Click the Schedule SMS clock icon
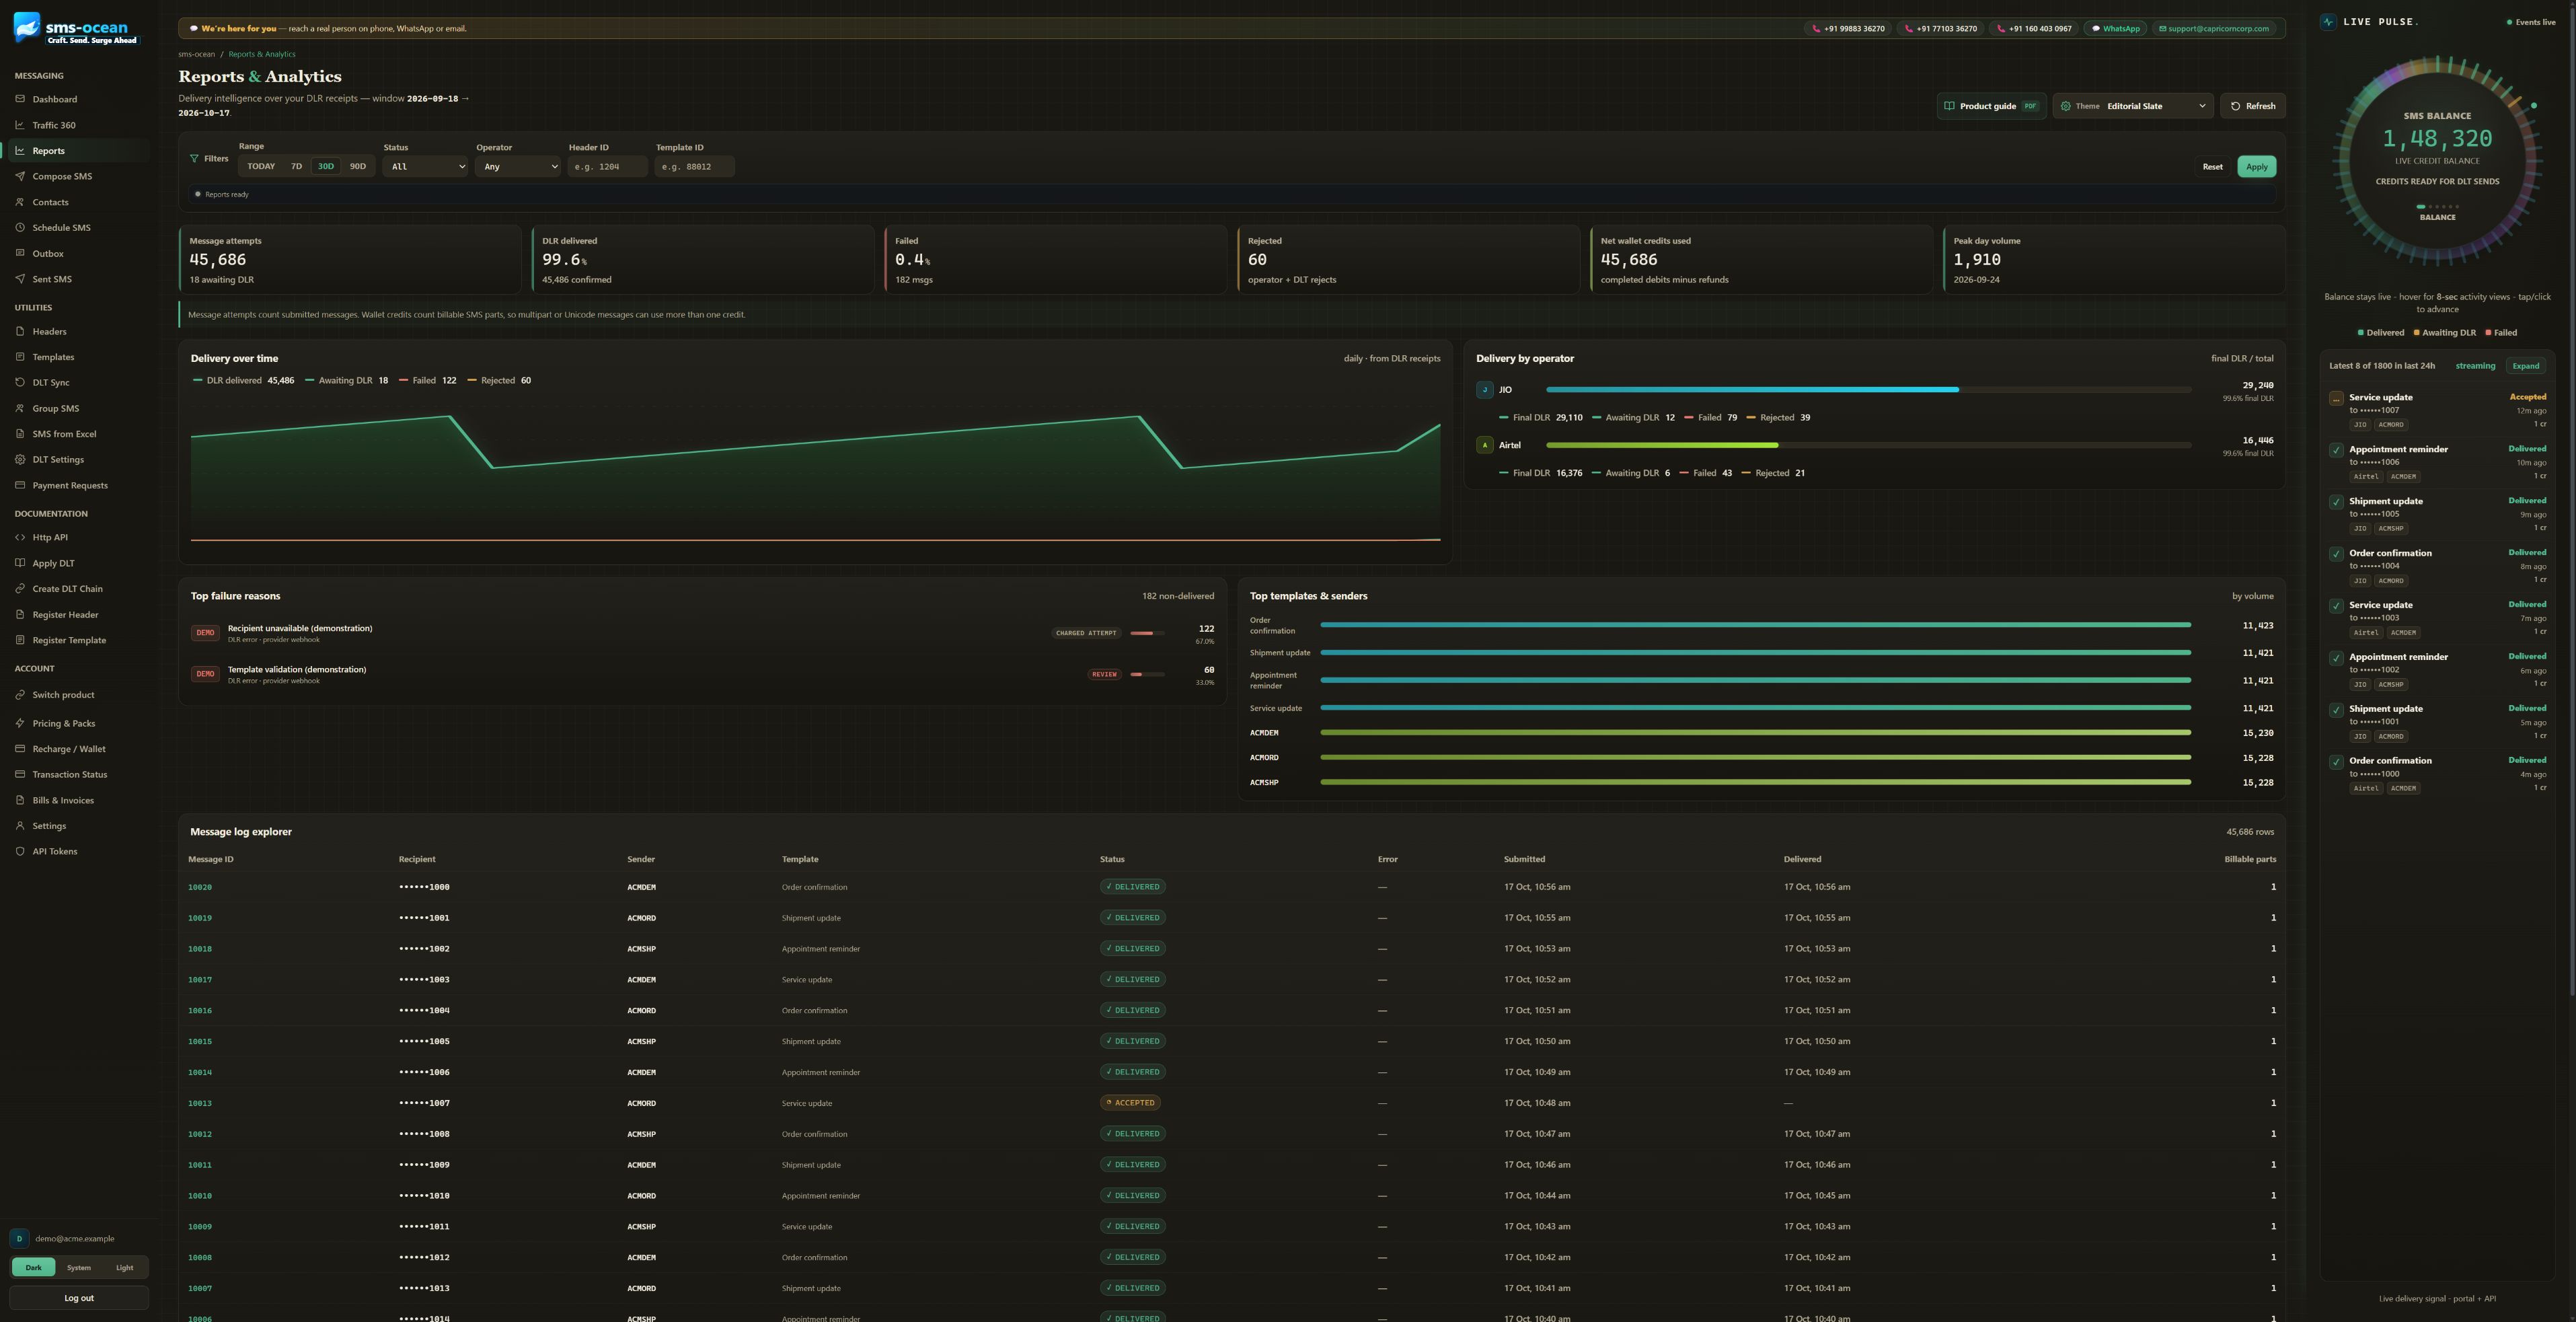 (x=20, y=228)
